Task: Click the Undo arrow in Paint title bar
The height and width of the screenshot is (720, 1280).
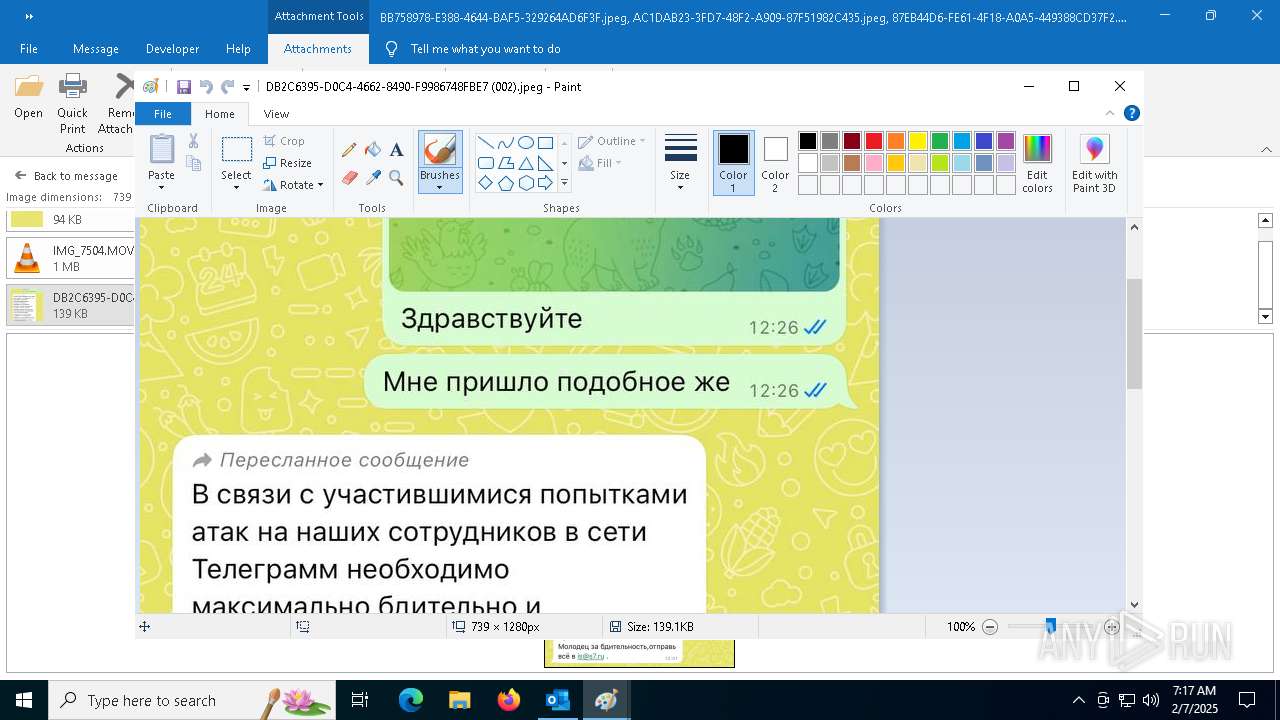Action: click(206, 87)
